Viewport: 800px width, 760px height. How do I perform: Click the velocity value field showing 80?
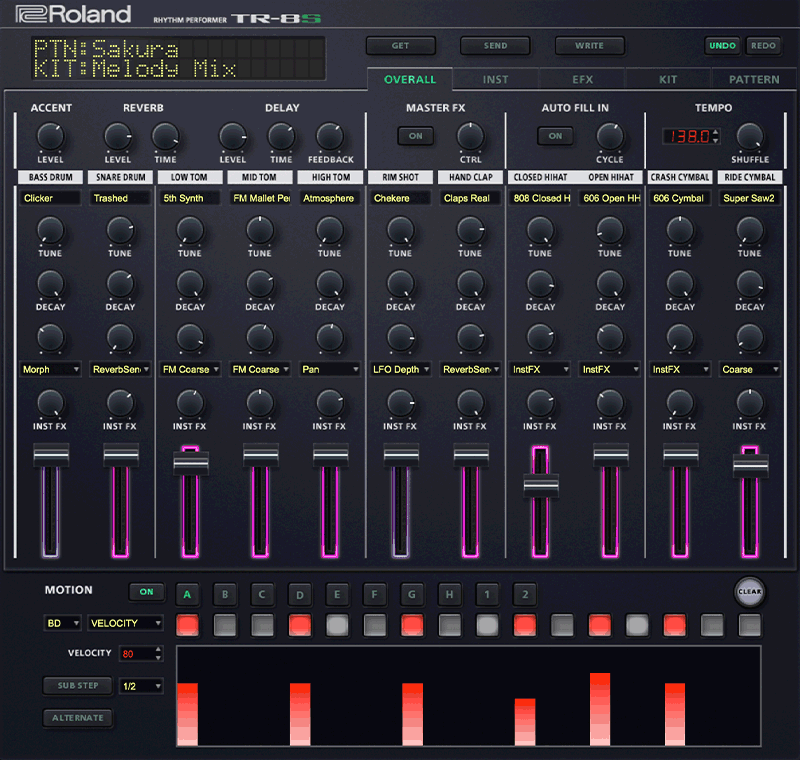coord(140,653)
